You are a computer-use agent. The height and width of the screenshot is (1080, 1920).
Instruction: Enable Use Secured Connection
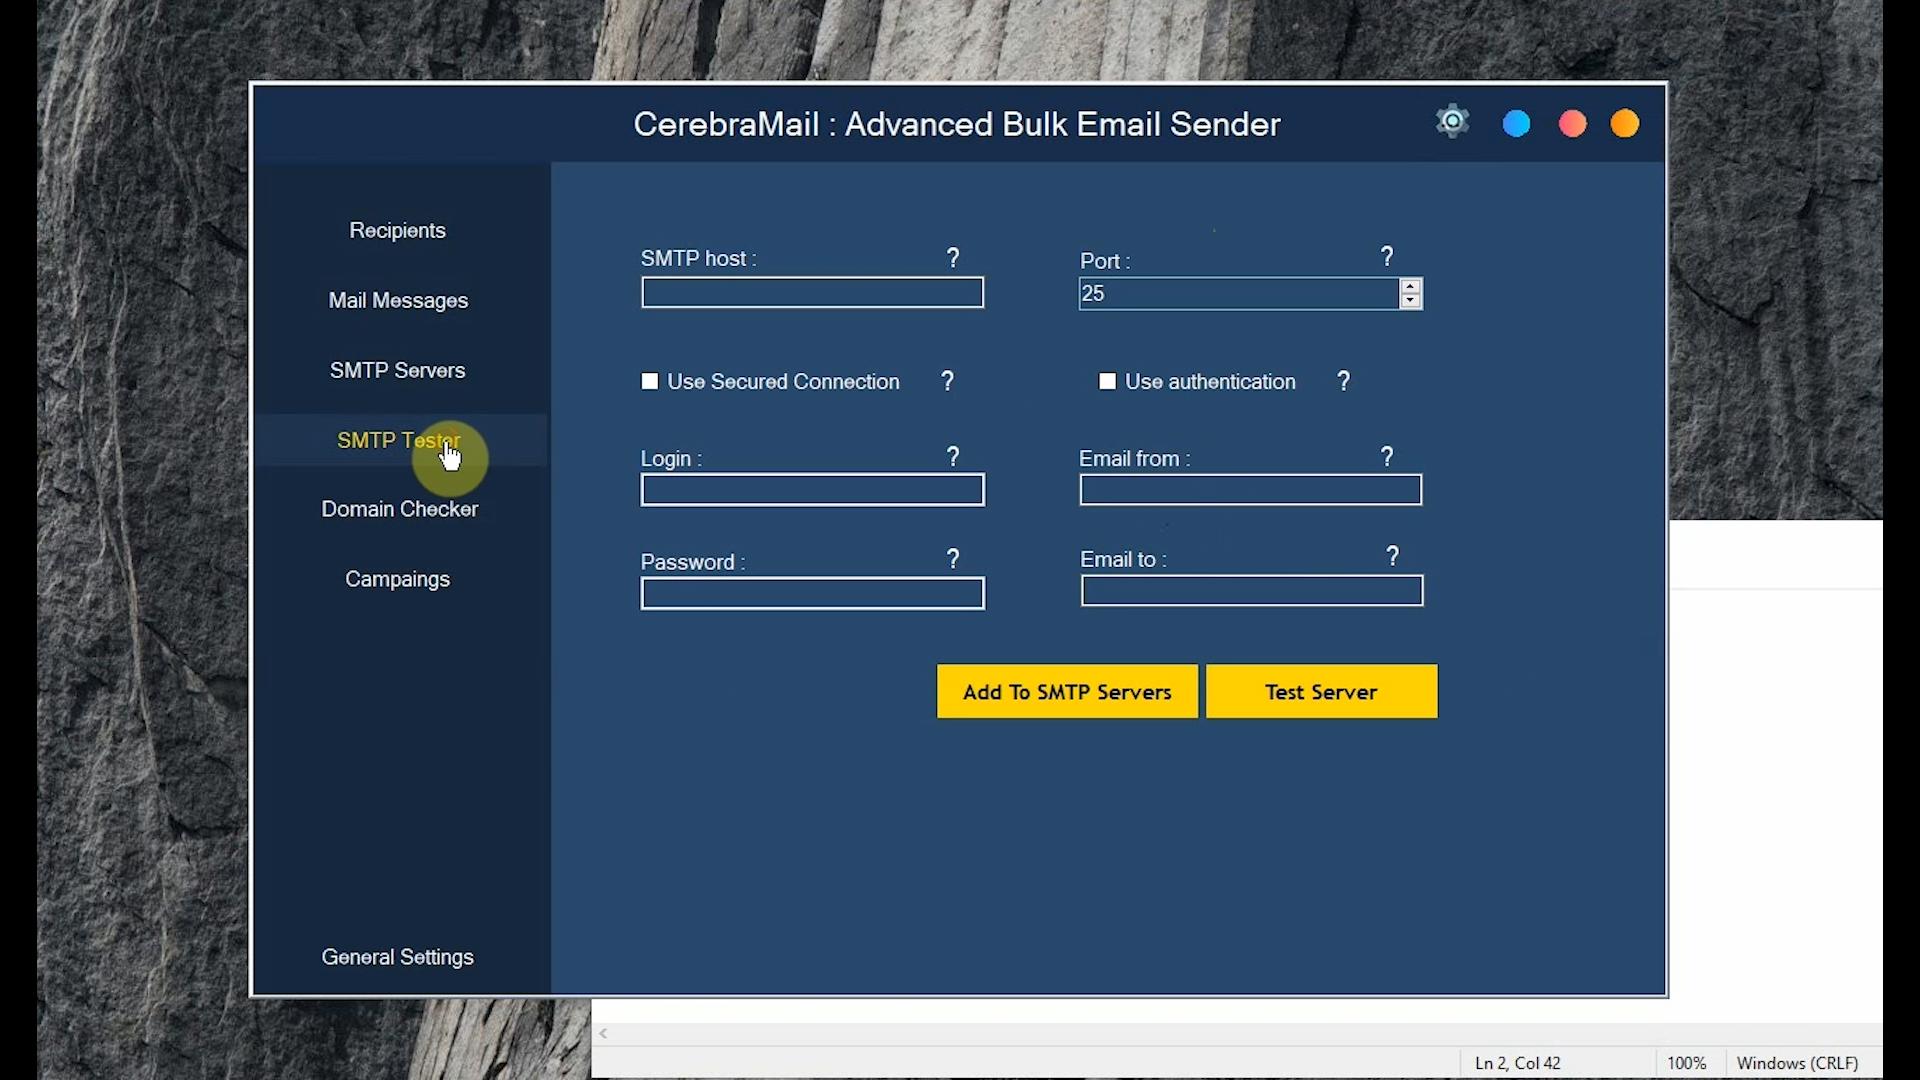point(649,381)
